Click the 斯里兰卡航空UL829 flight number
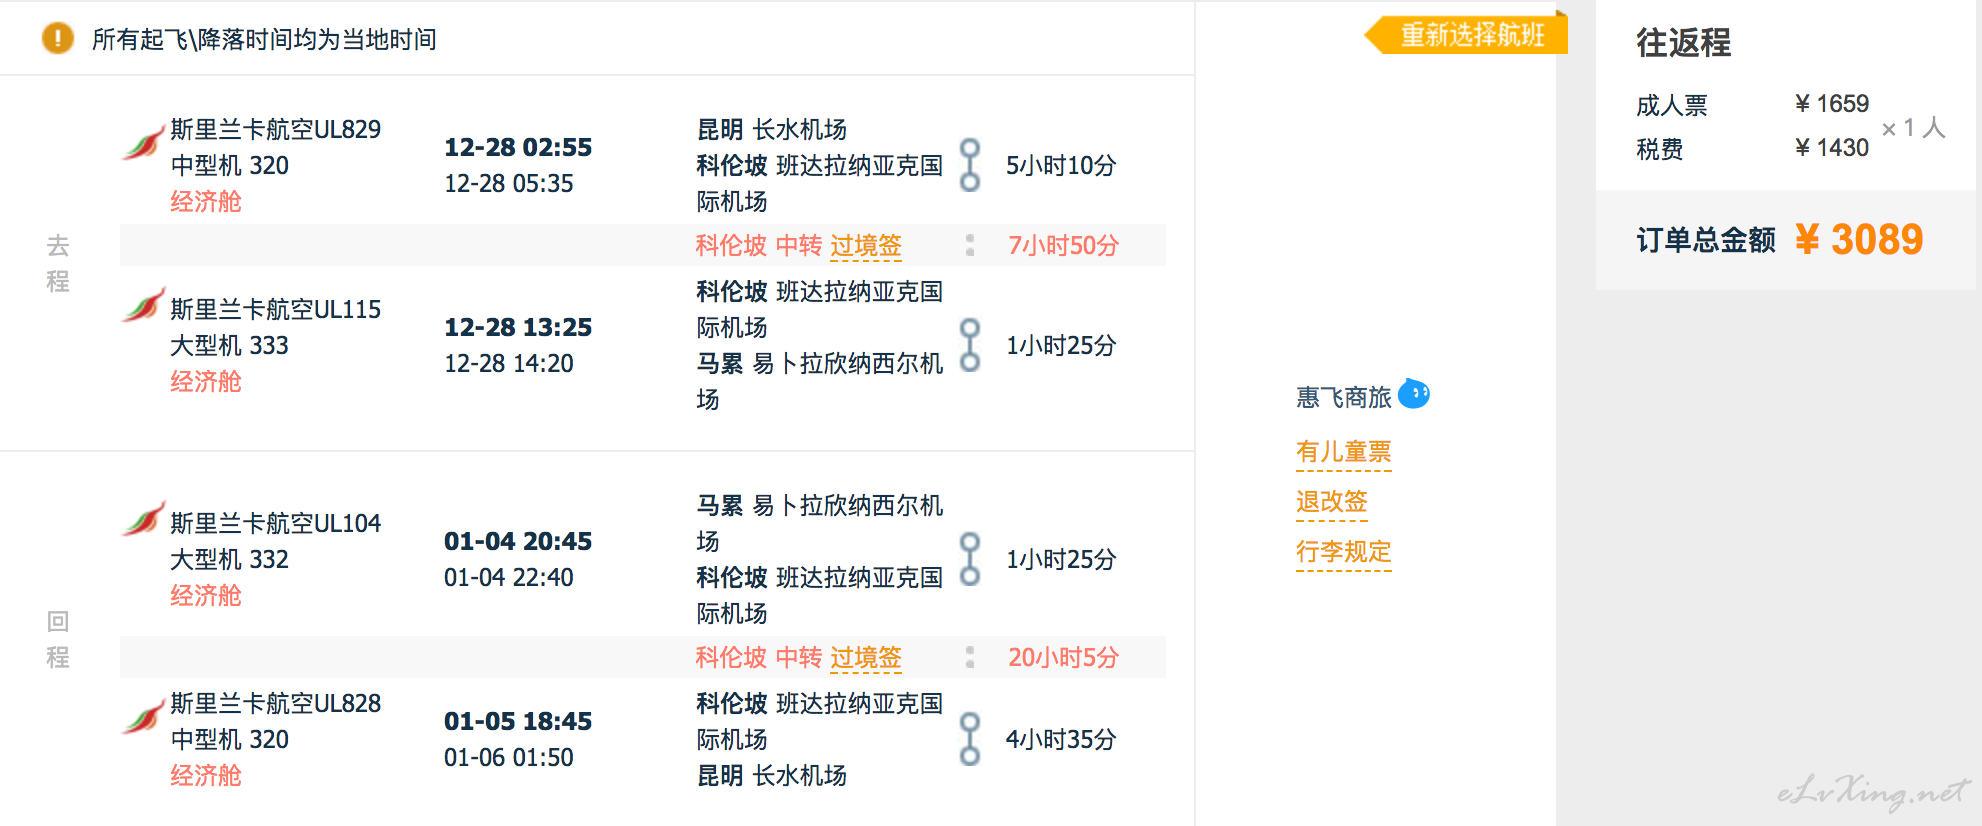 pos(275,129)
